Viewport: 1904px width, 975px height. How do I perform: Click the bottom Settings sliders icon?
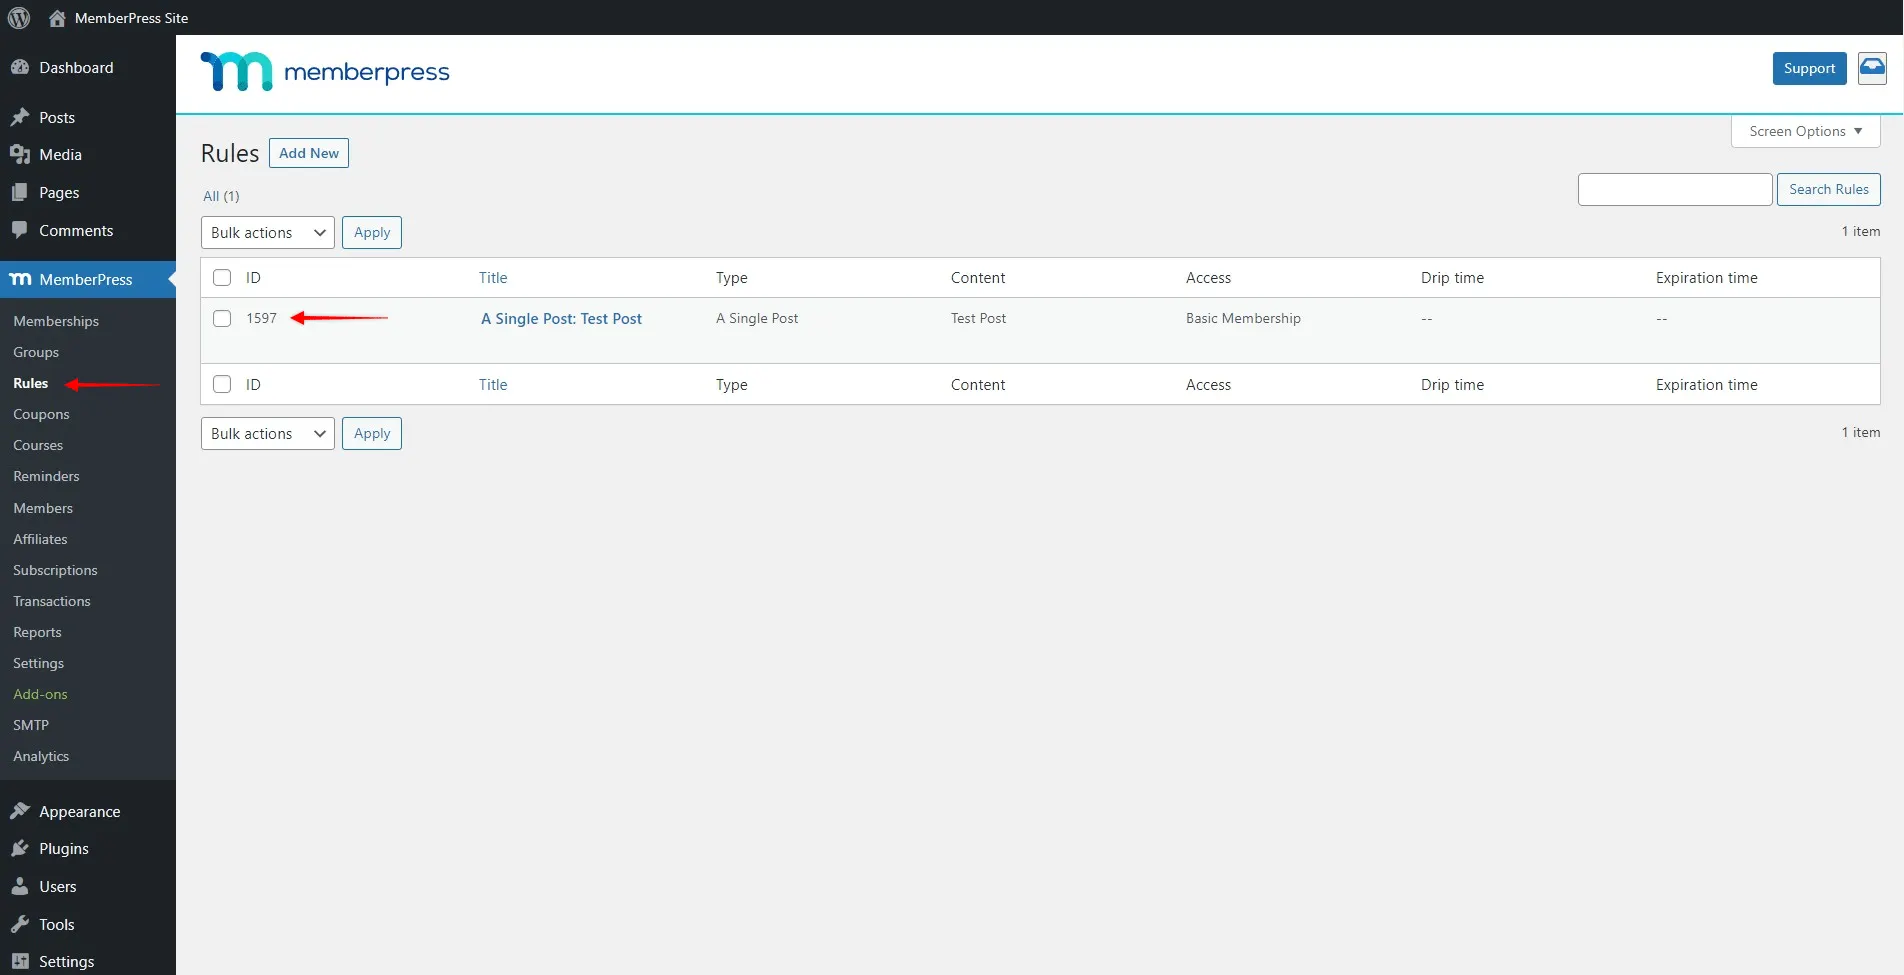coord(20,961)
